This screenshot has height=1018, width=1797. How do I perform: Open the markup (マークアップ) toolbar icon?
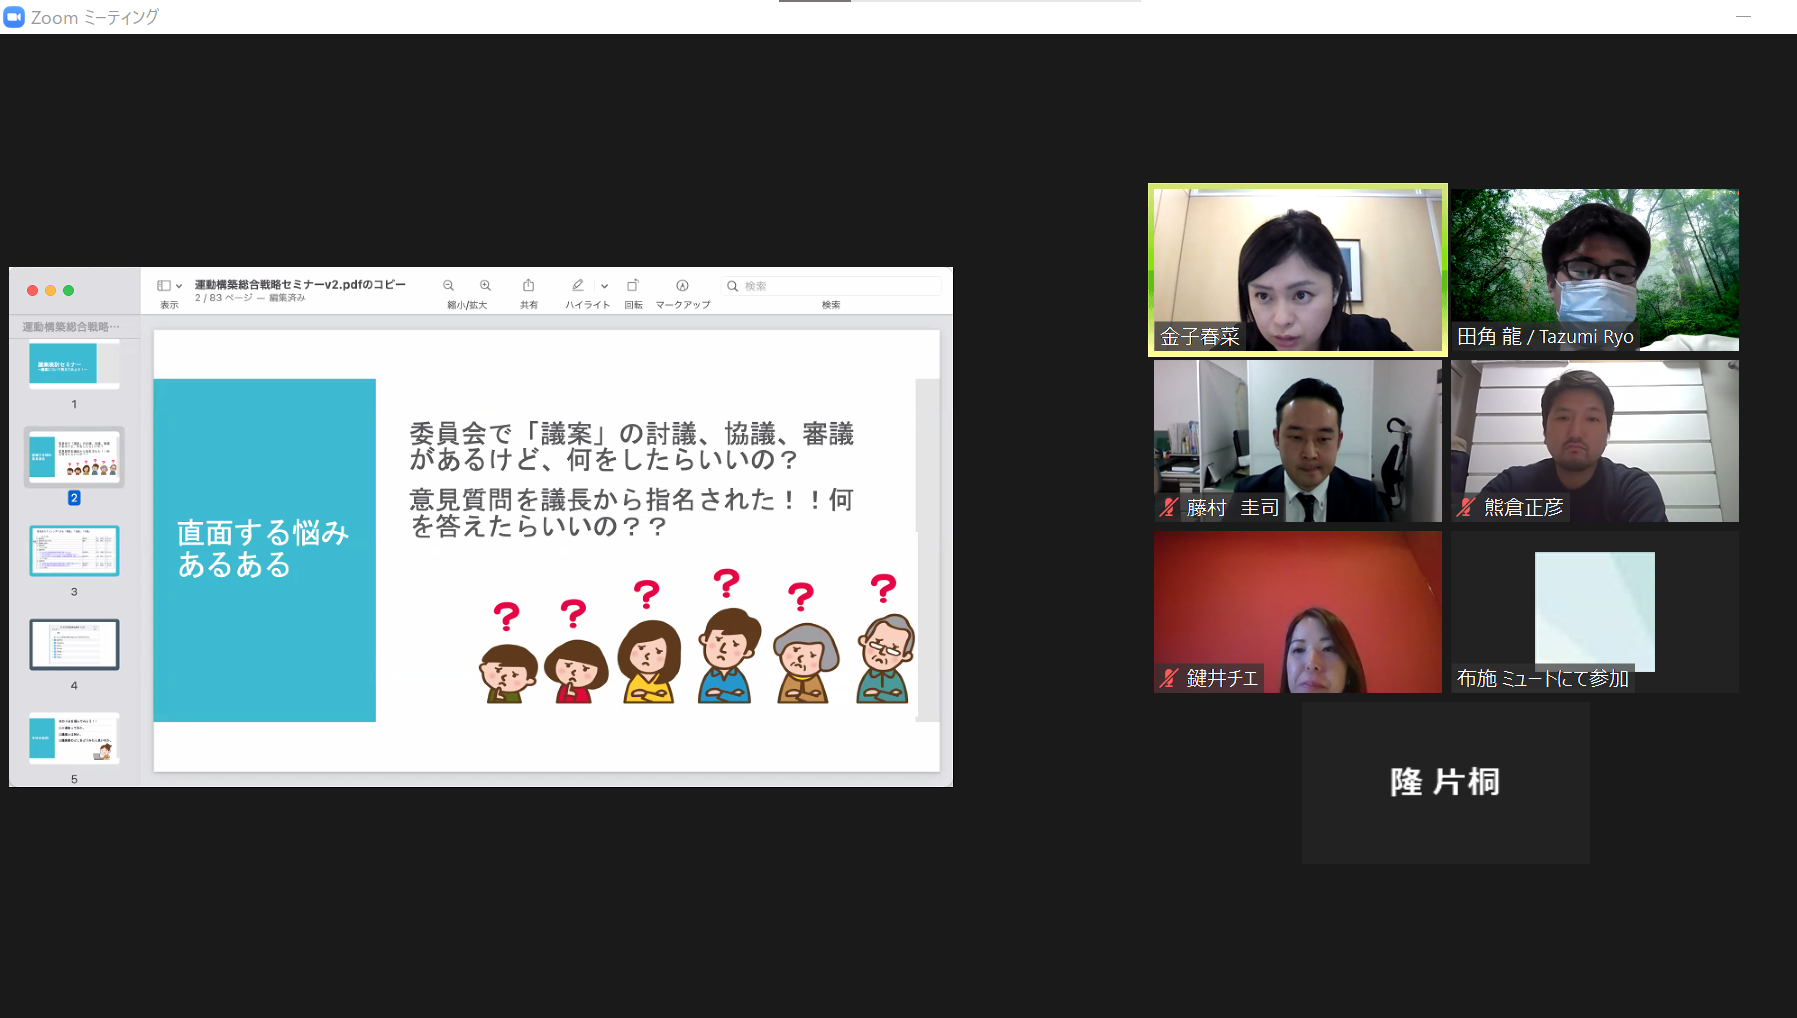click(682, 286)
